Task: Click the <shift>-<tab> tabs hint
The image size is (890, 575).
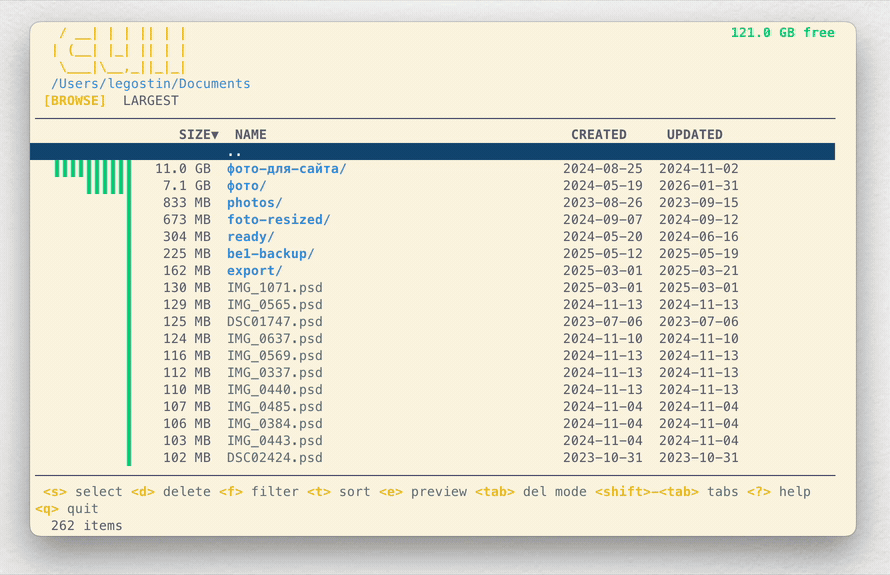Action: (667, 492)
